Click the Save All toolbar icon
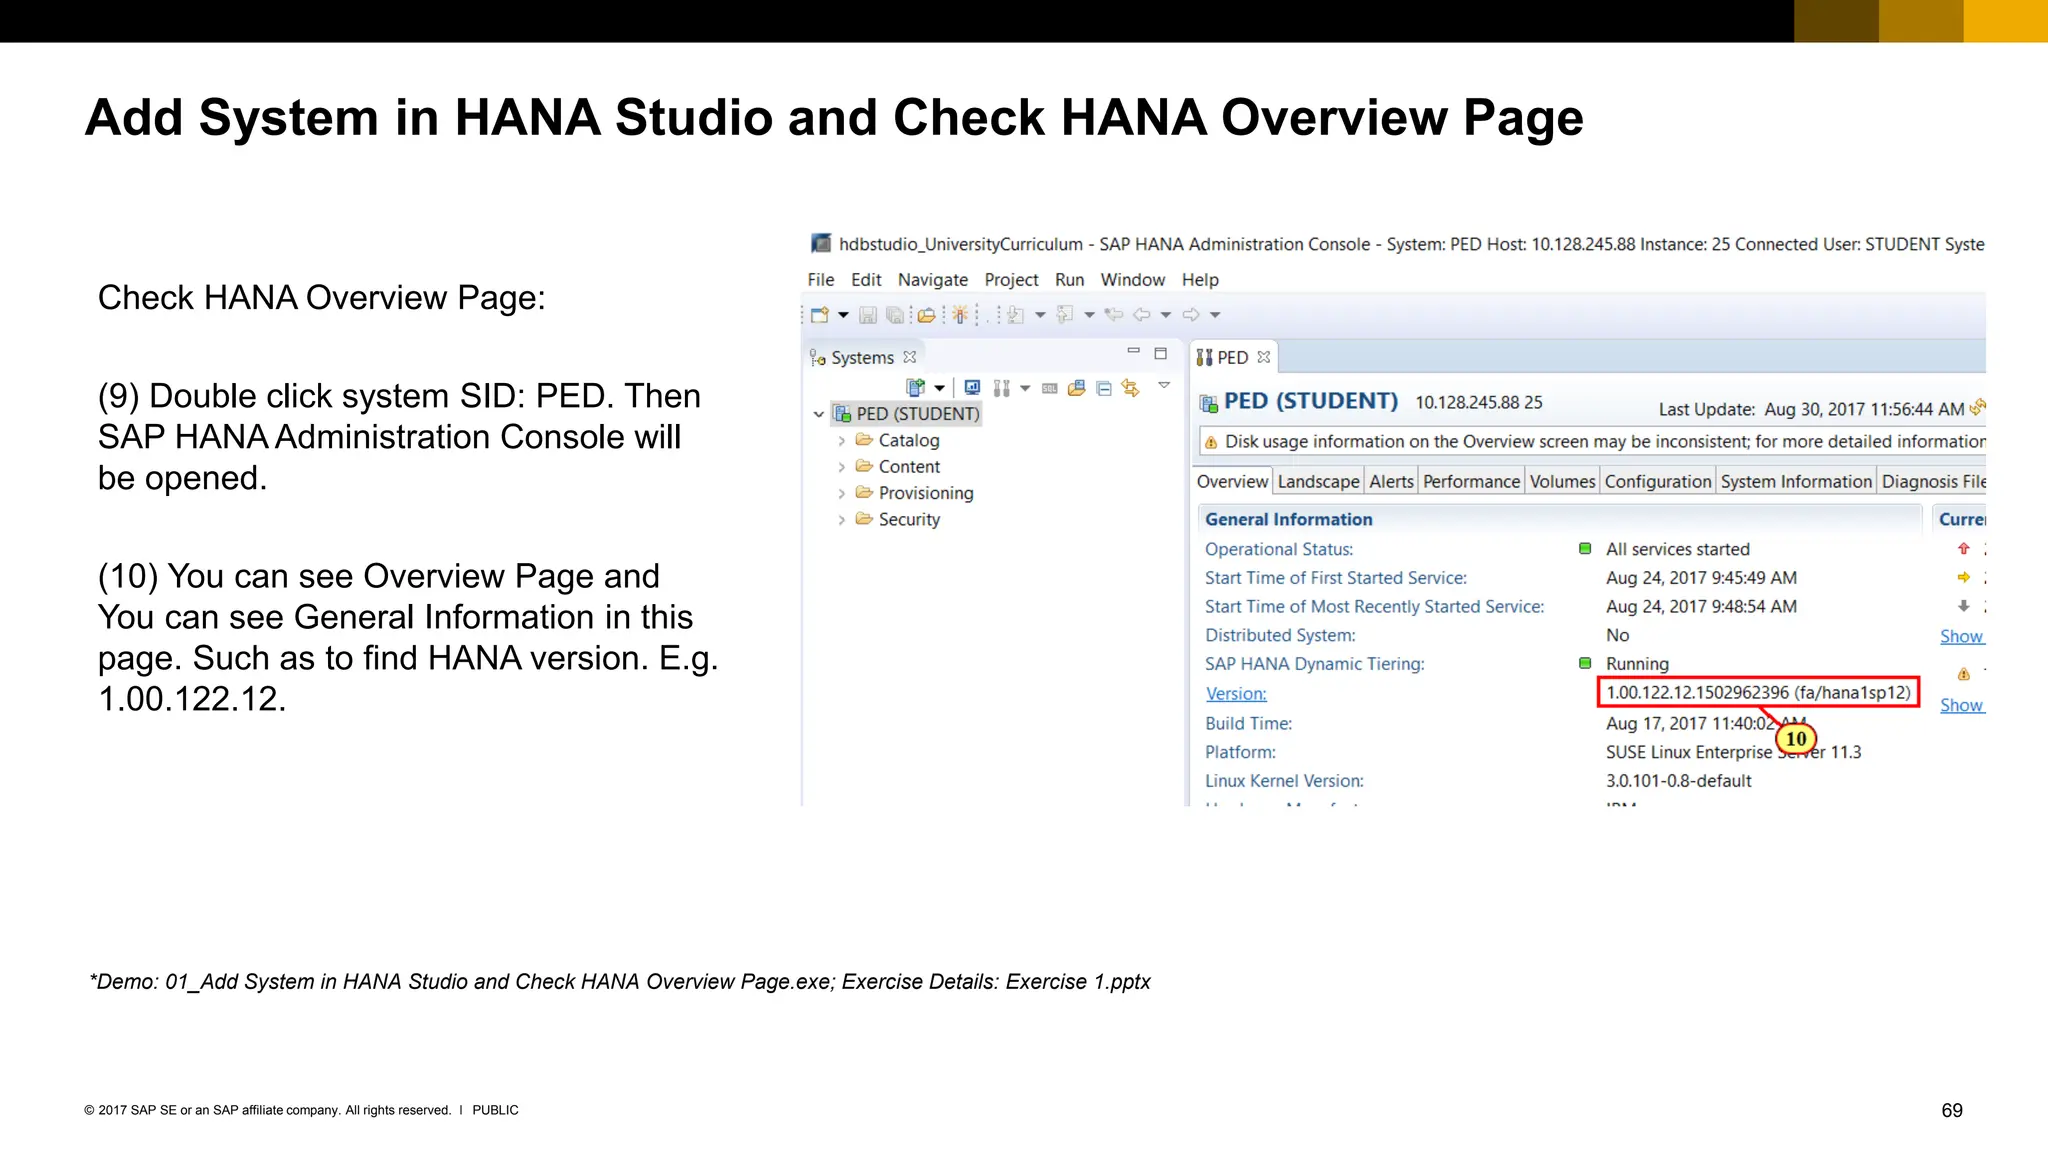The height and width of the screenshot is (1152, 2048). point(895,315)
